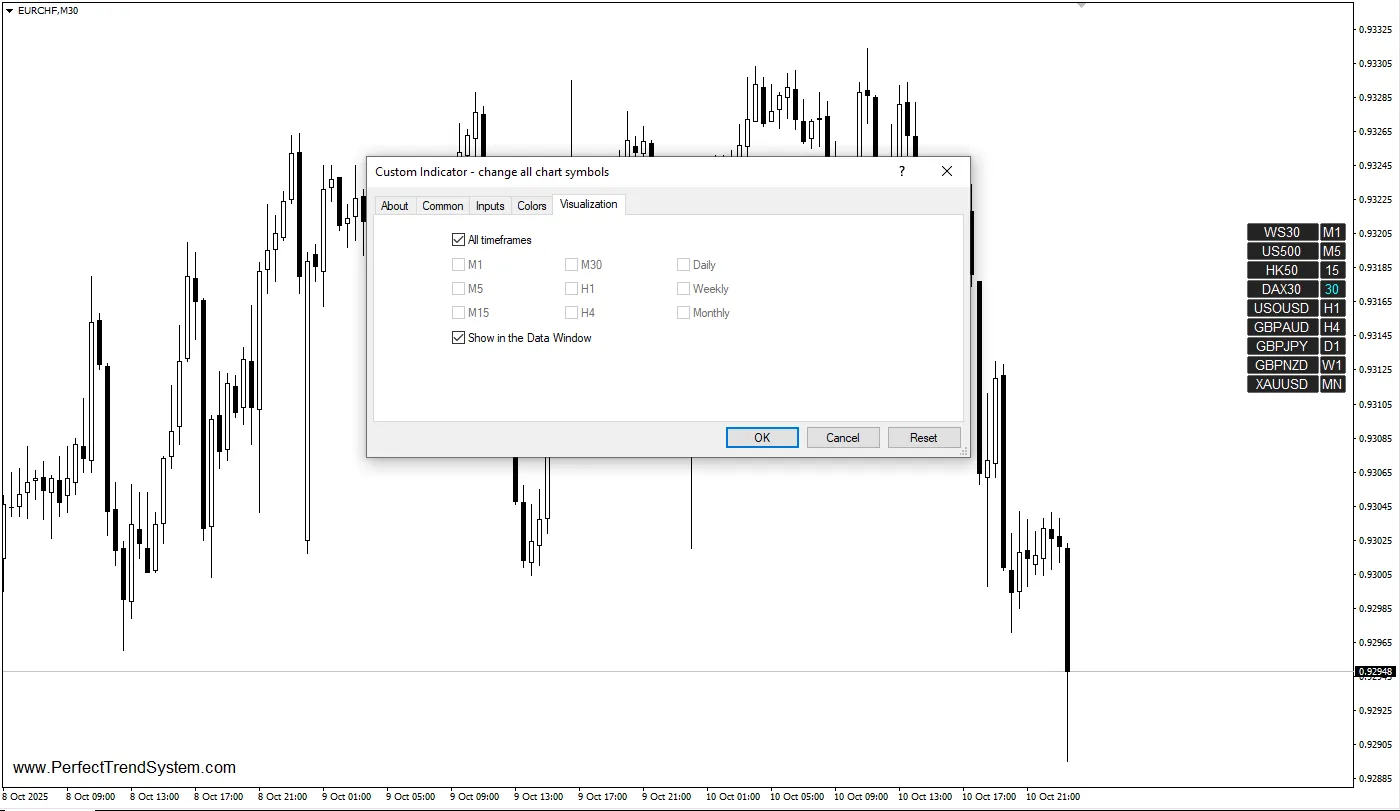Select the WS30 symbol in the panel
This screenshot has width=1400, height=811.
tap(1281, 232)
